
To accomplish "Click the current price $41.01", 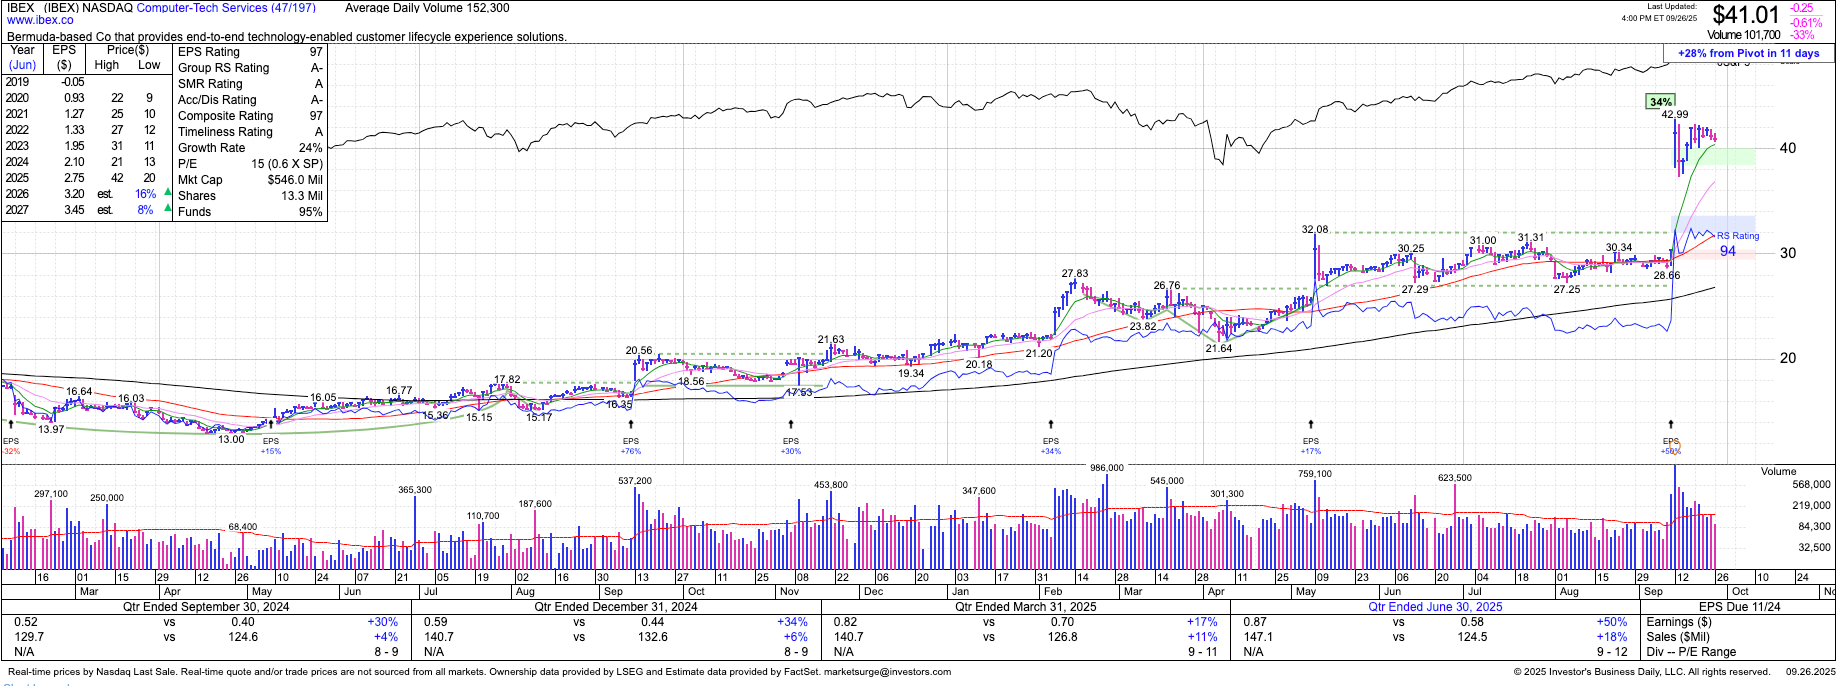I will [x=1746, y=15].
